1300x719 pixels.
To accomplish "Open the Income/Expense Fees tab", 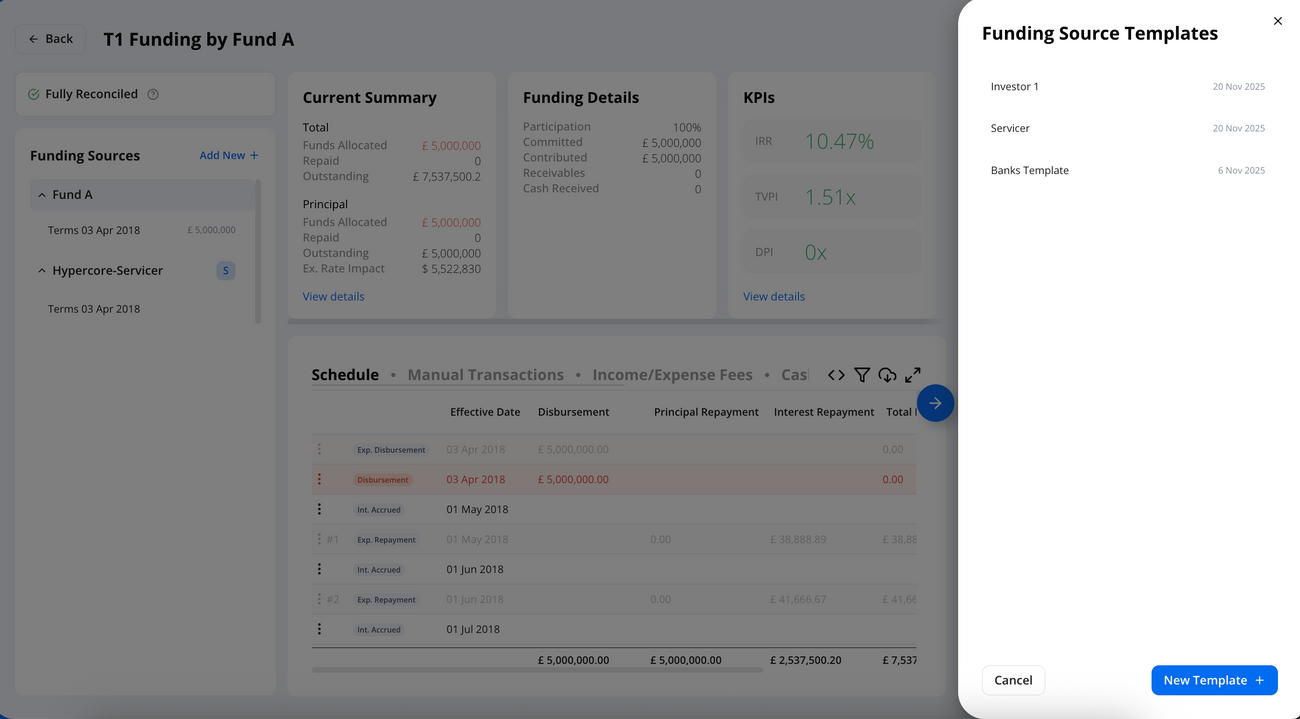I will point(672,374).
